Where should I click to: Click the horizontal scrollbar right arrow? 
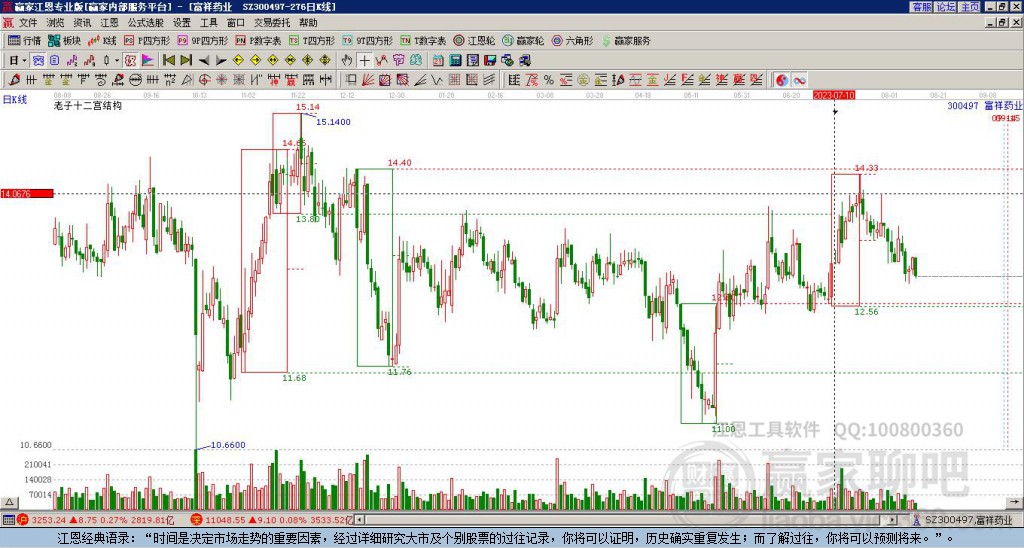(x=892, y=520)
